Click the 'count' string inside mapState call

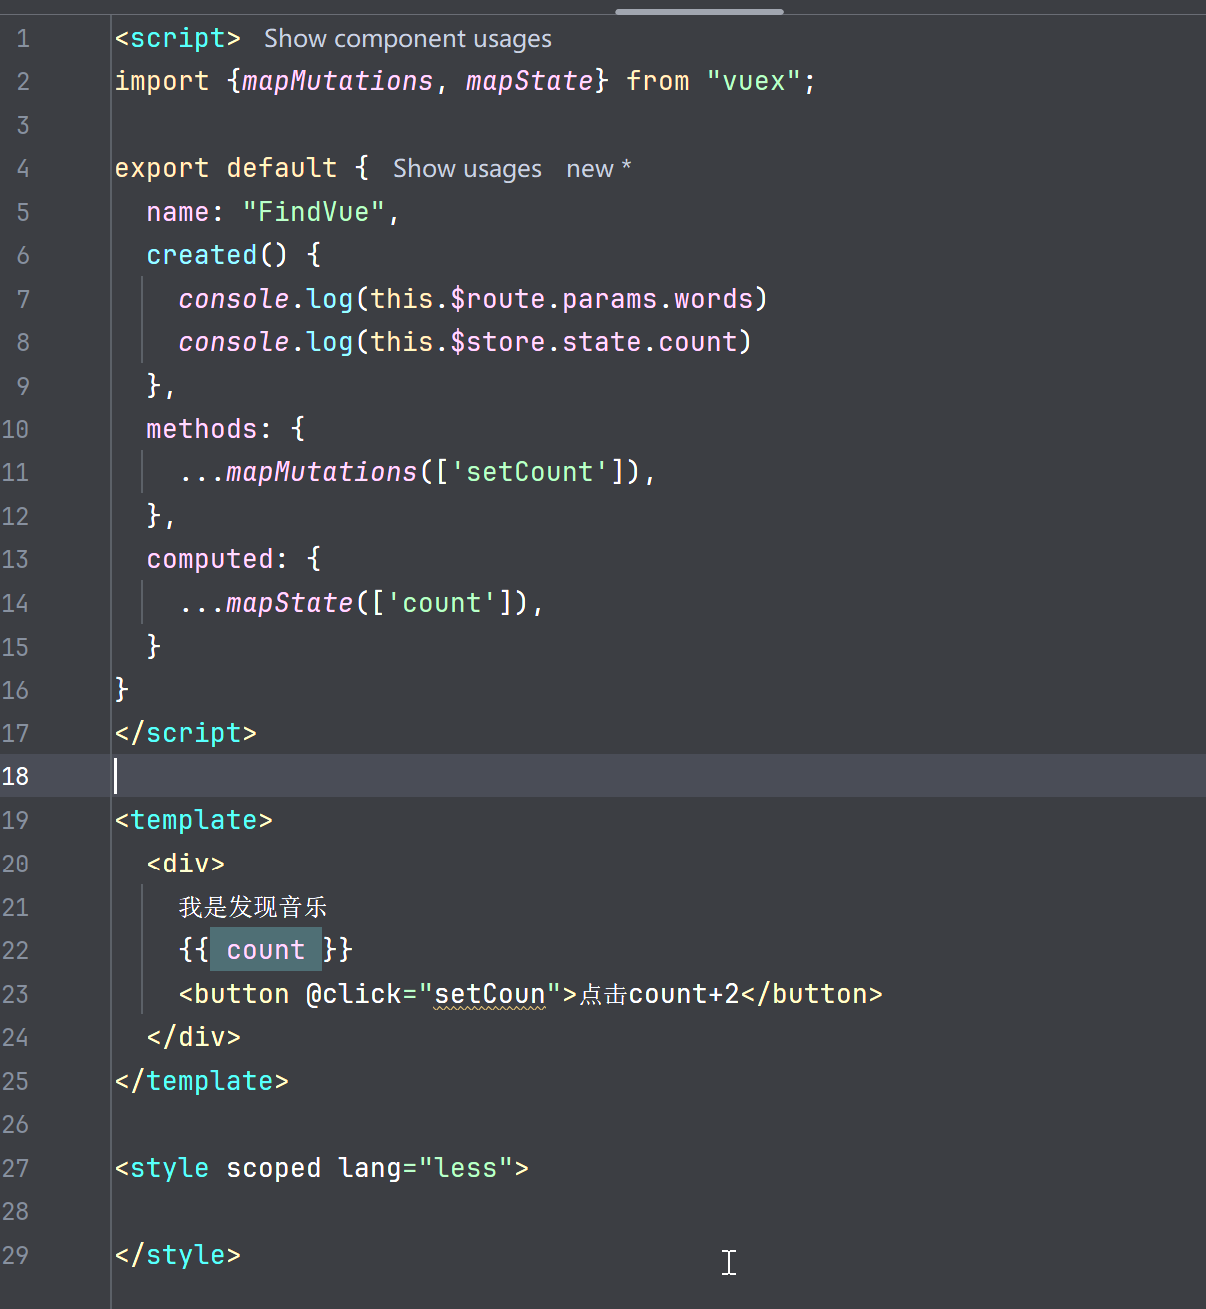tap(442, 603)
